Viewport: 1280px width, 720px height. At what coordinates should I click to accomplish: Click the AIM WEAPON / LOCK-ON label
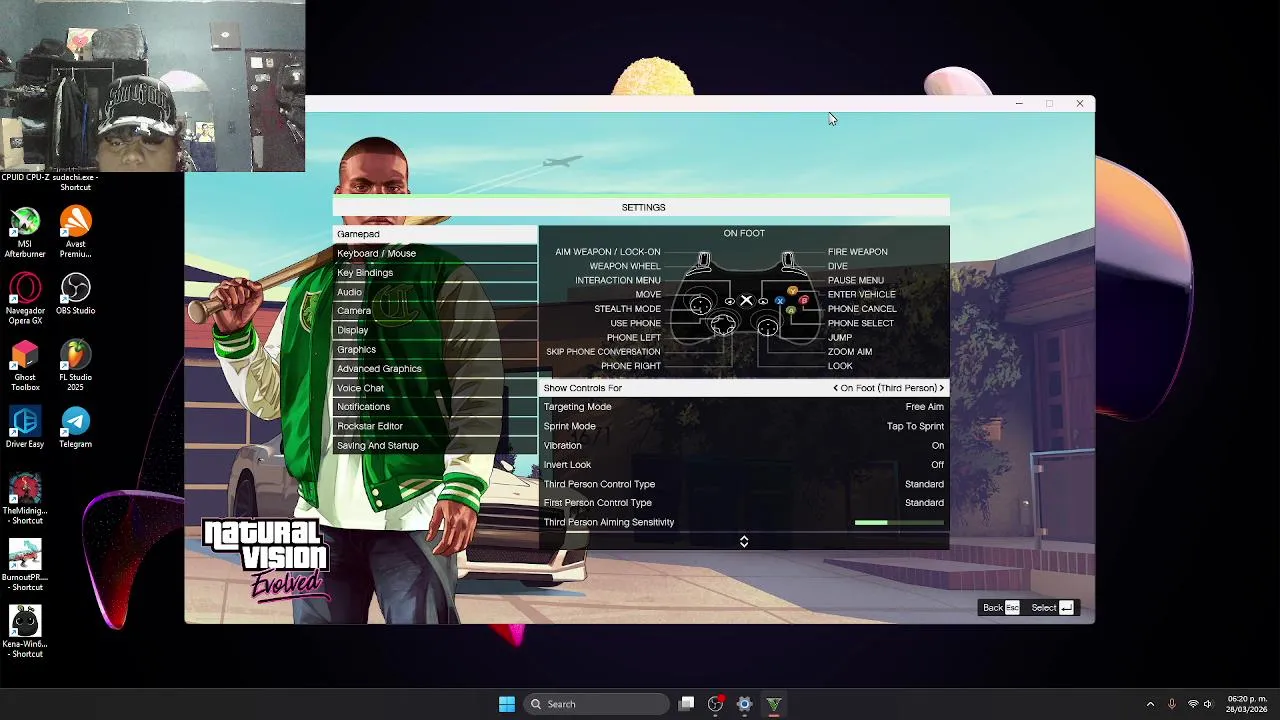[608, 252]
